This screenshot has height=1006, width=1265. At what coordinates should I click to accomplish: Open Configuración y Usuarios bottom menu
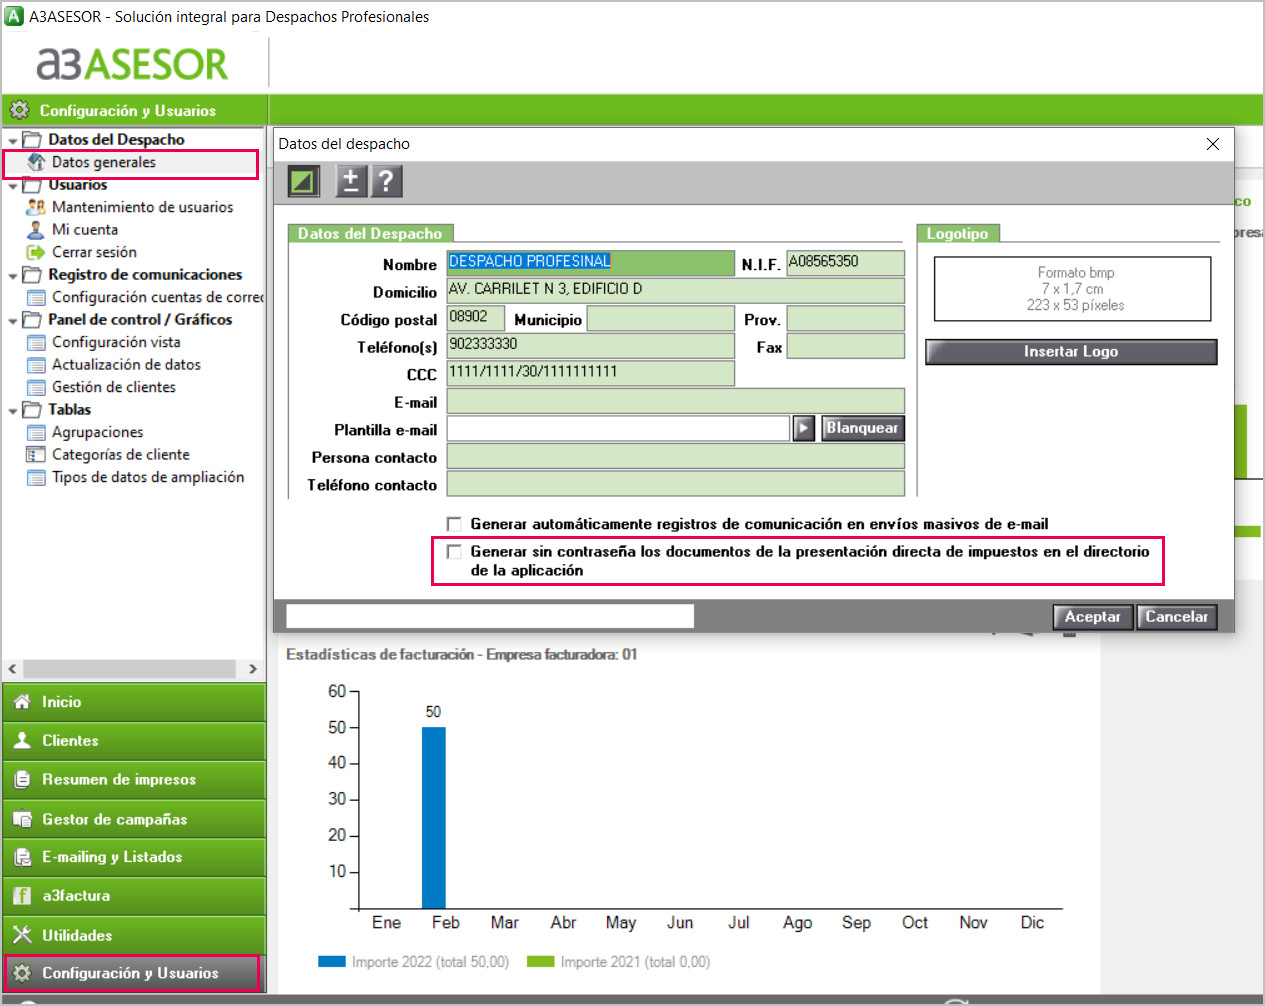[134, 973]
